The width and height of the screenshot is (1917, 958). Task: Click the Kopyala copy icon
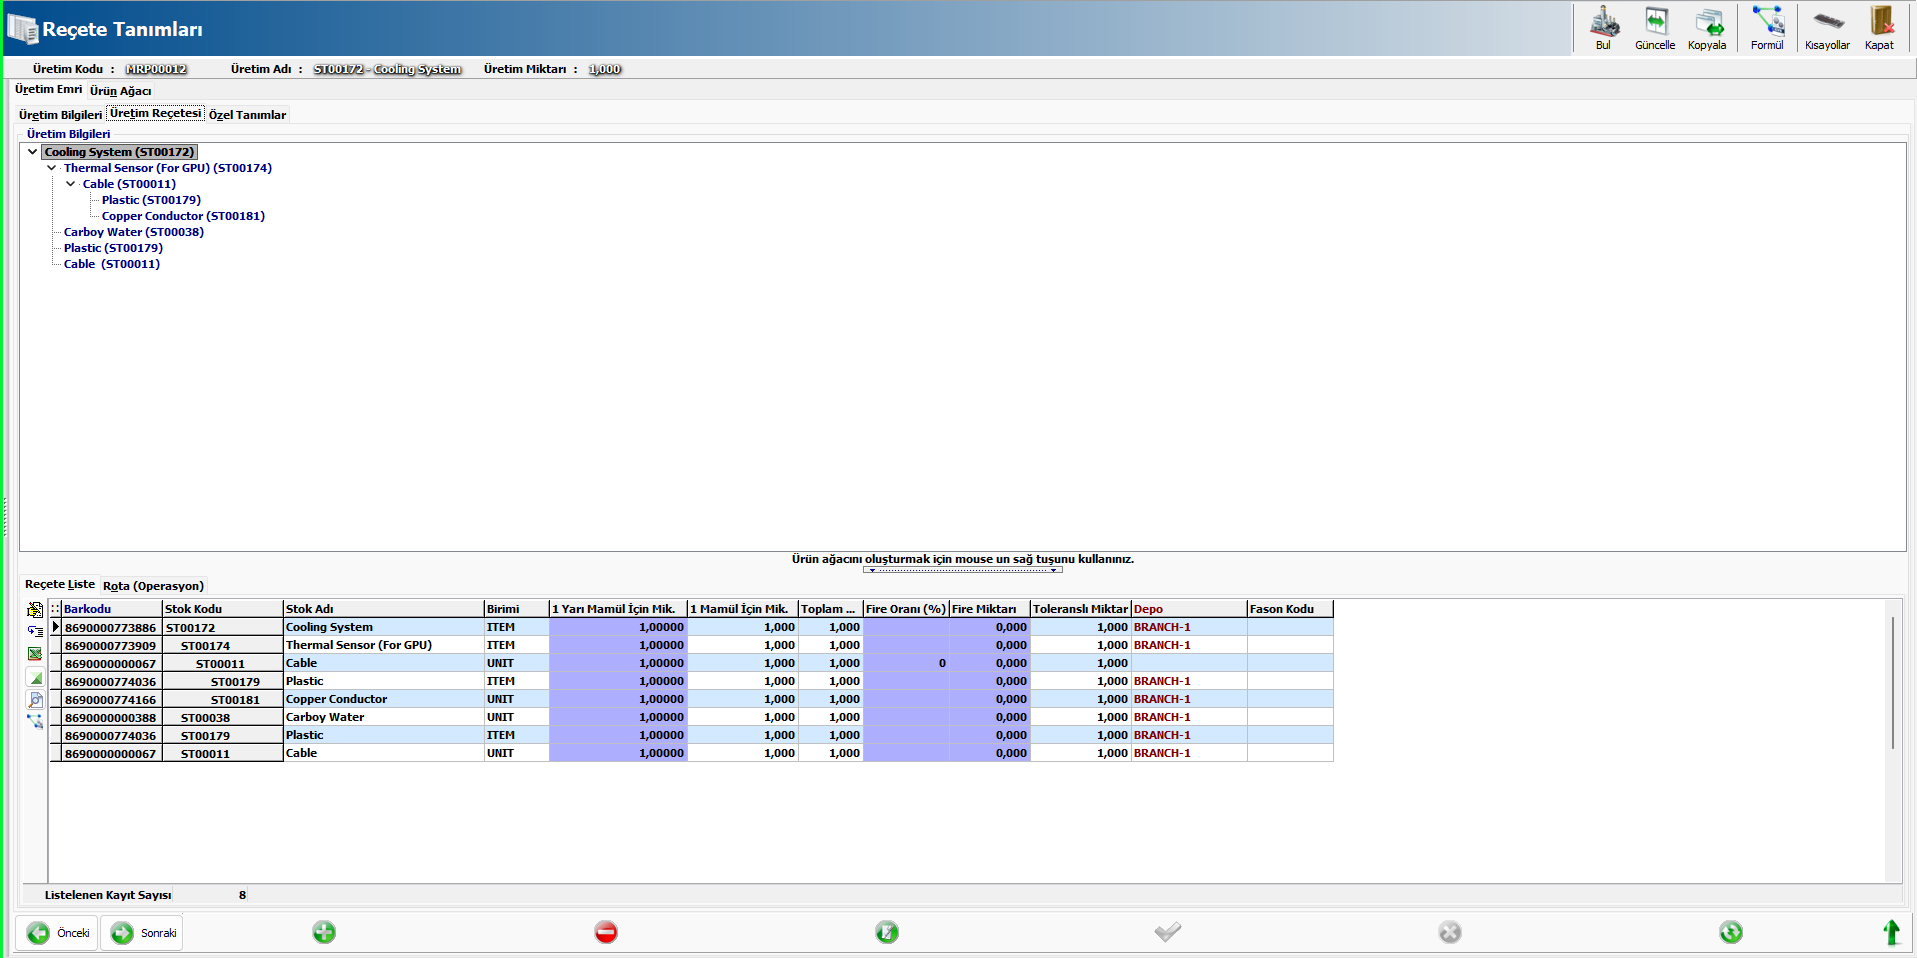(1707, 27)
